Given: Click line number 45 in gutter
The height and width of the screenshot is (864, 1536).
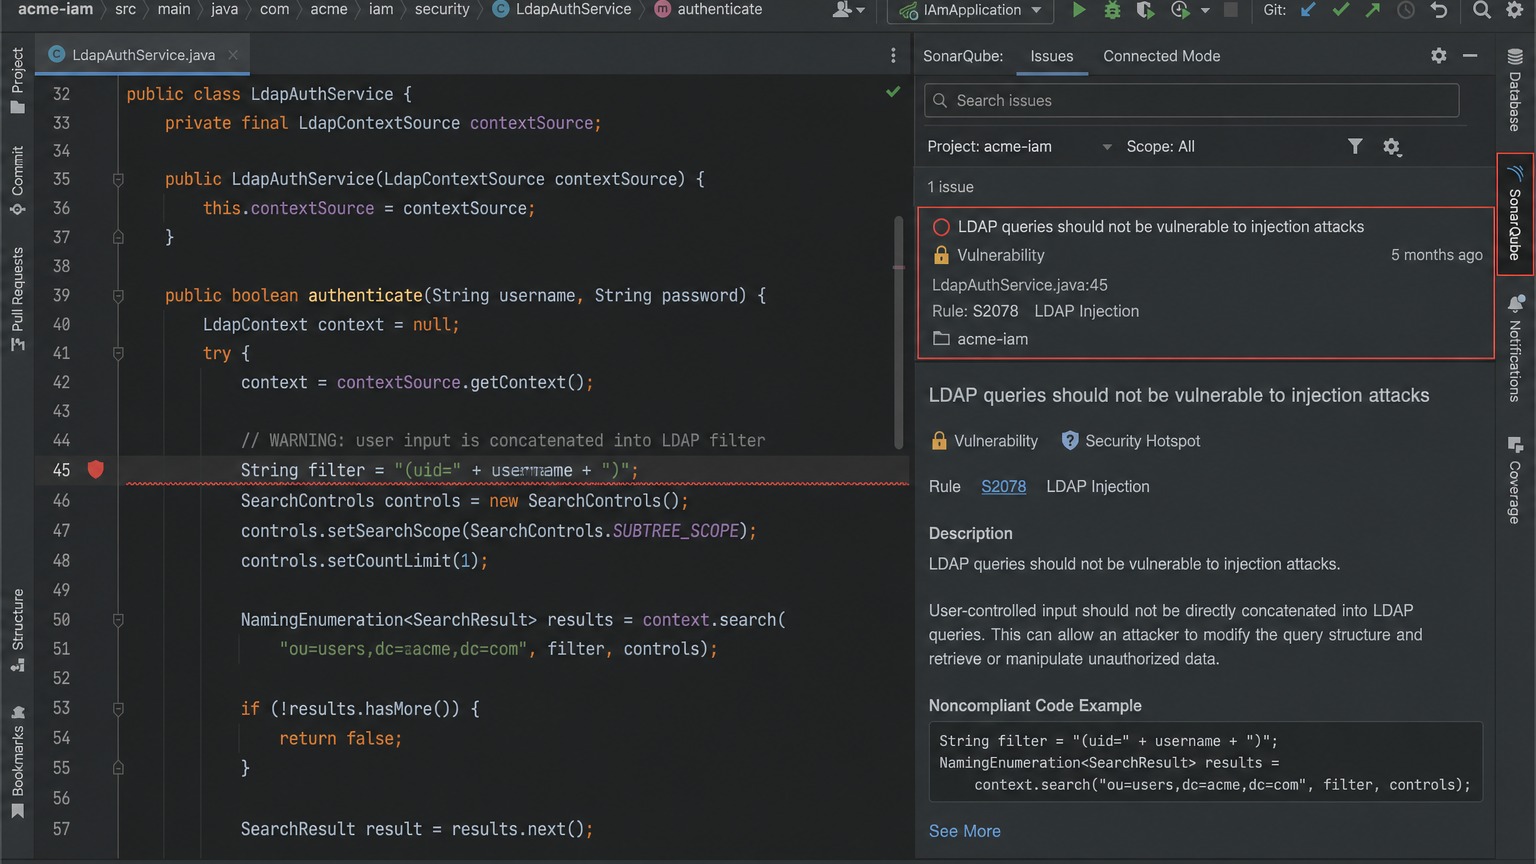Looking at the screenshot, I should coord(62,470).
